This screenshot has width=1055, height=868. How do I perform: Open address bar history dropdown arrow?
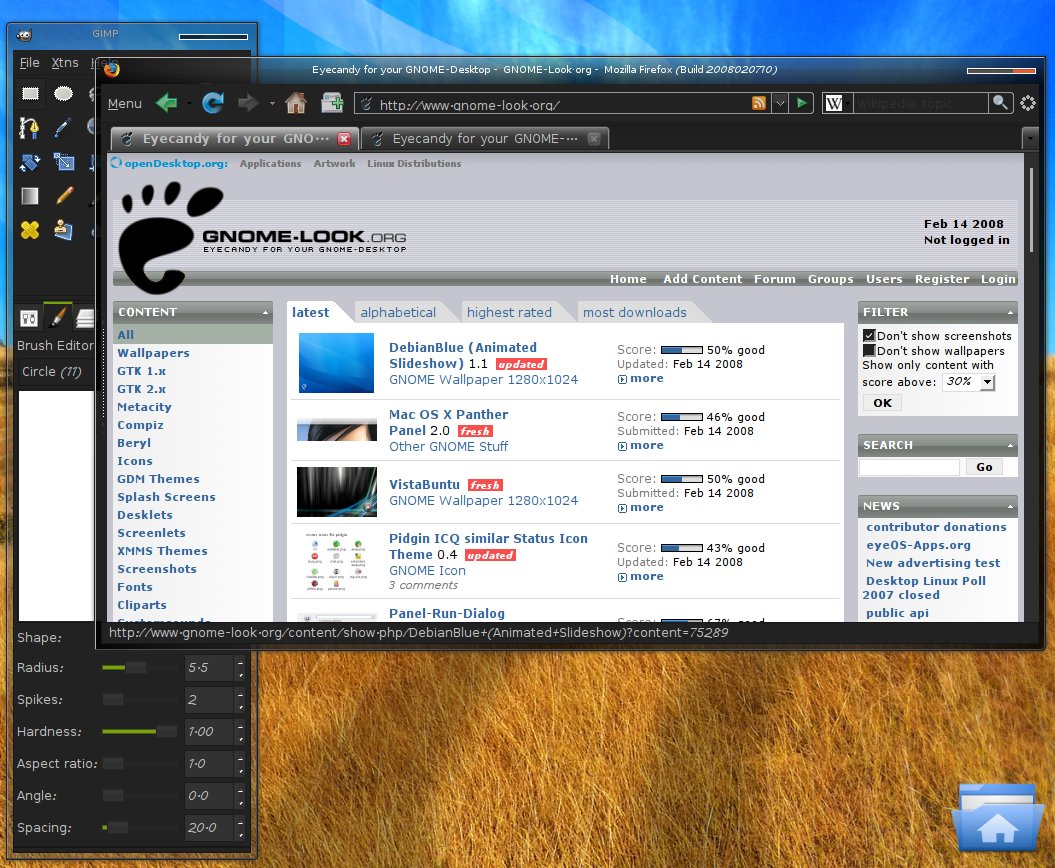pos(780,103)
